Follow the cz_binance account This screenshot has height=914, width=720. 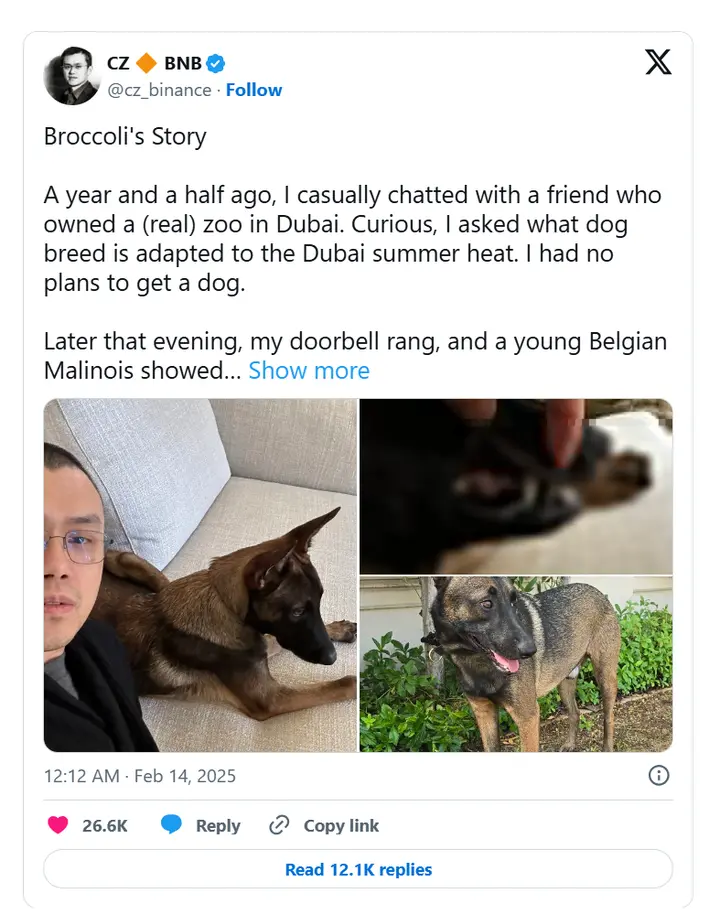tap(254, 90)
